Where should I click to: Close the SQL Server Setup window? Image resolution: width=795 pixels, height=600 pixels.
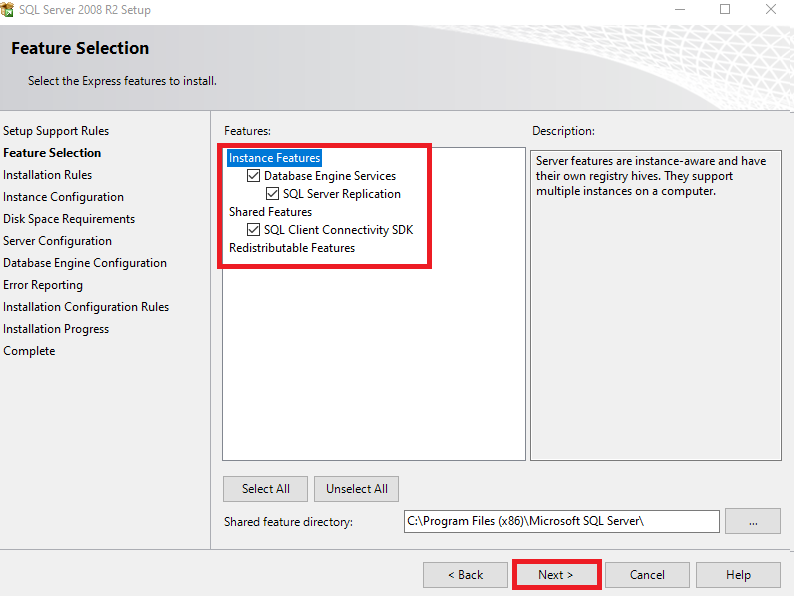771,9
